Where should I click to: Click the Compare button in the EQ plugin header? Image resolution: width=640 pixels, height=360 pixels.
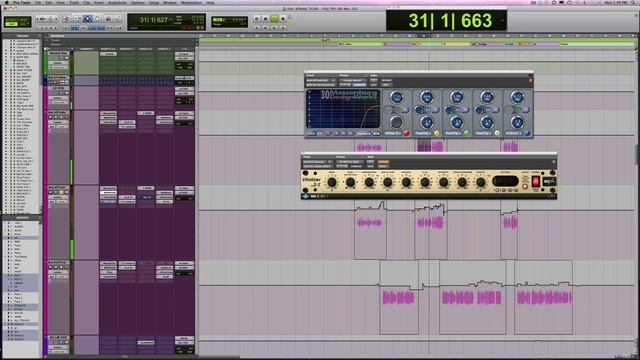coord(360,84)
